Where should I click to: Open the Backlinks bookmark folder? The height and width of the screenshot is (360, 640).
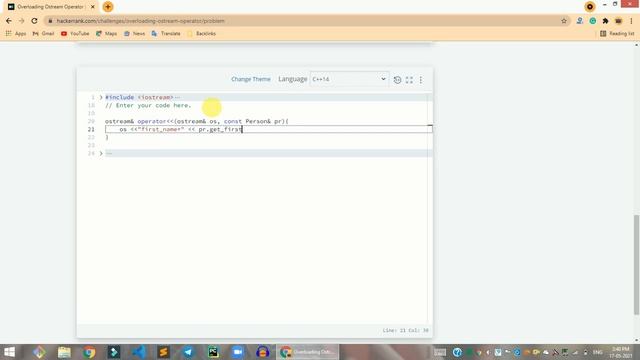(x=202, y=33)
